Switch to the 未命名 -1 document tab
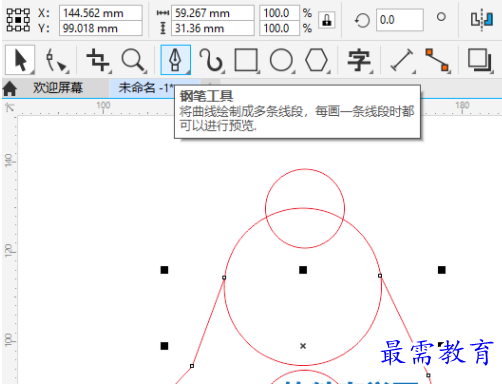 146,88
